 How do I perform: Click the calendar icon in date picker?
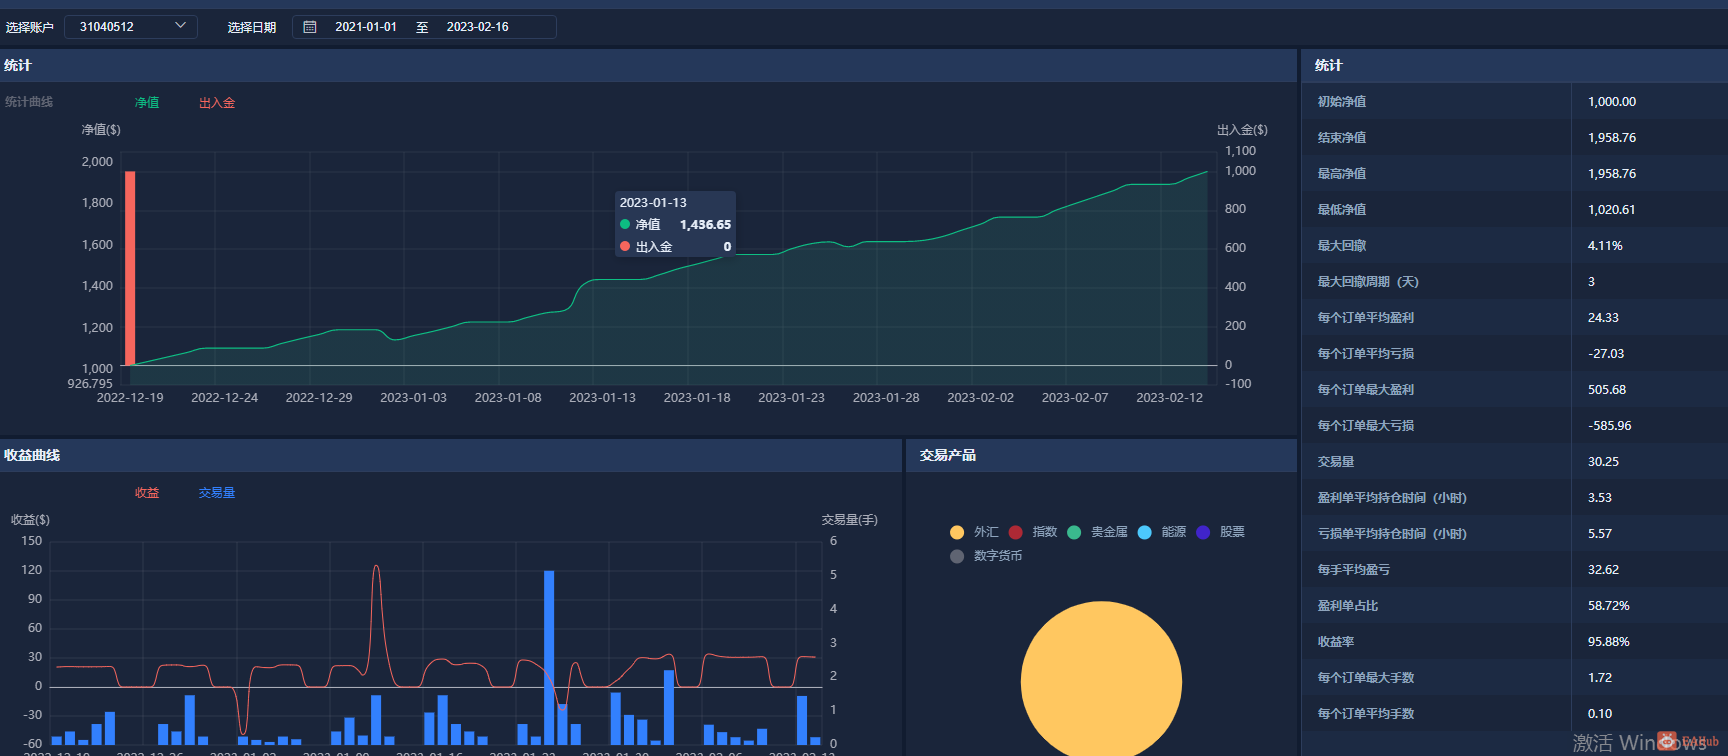[x=310, y=27]
